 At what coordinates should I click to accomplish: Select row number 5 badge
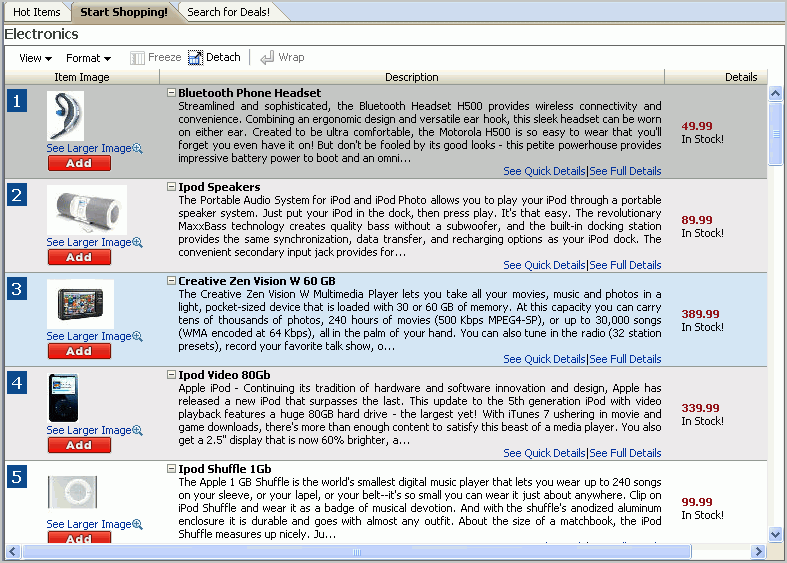[17, 477]
